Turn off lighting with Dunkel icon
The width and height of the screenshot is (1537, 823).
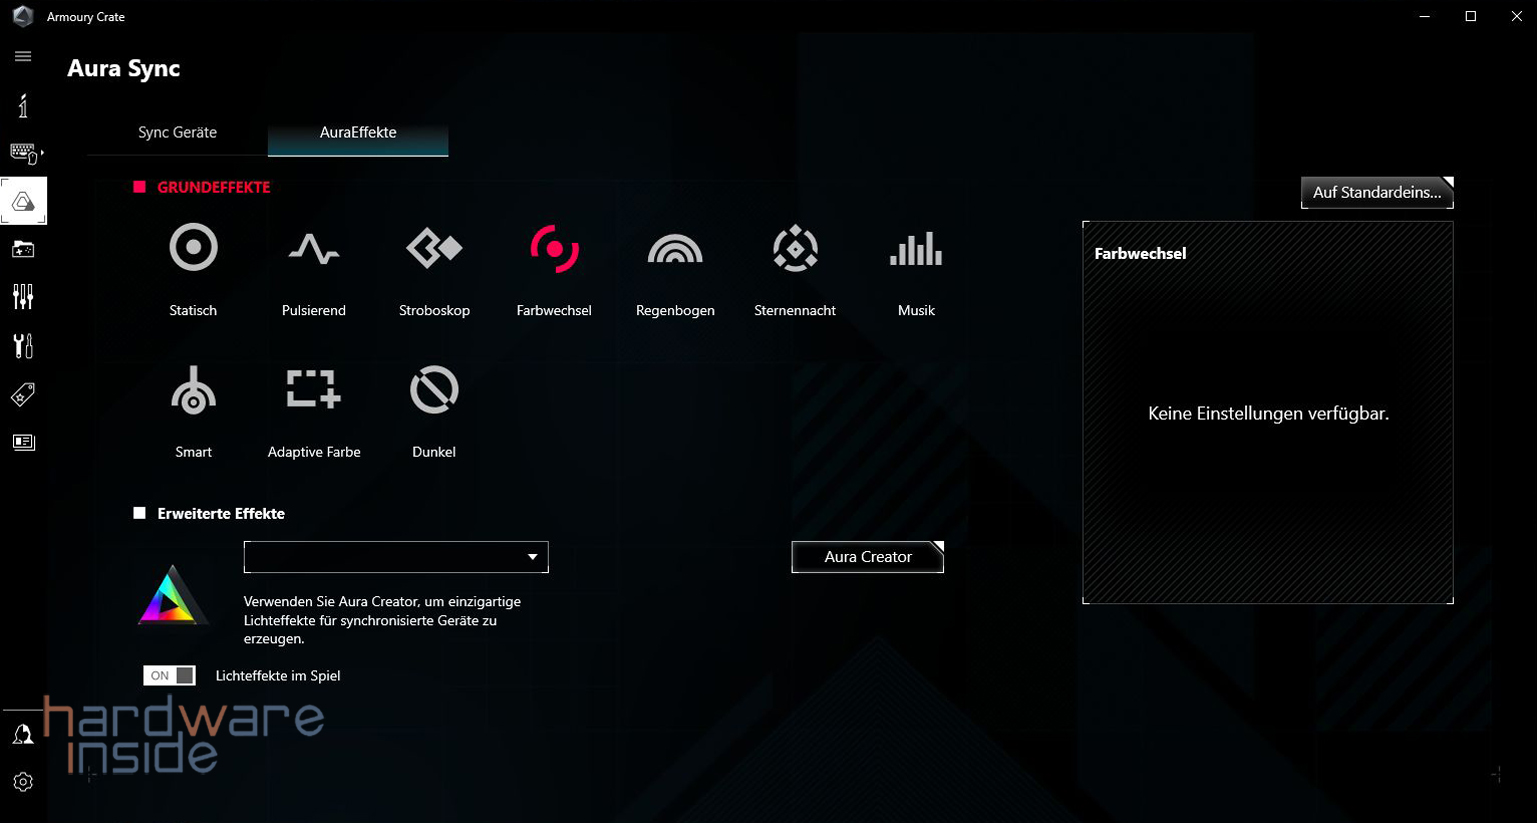434,390
